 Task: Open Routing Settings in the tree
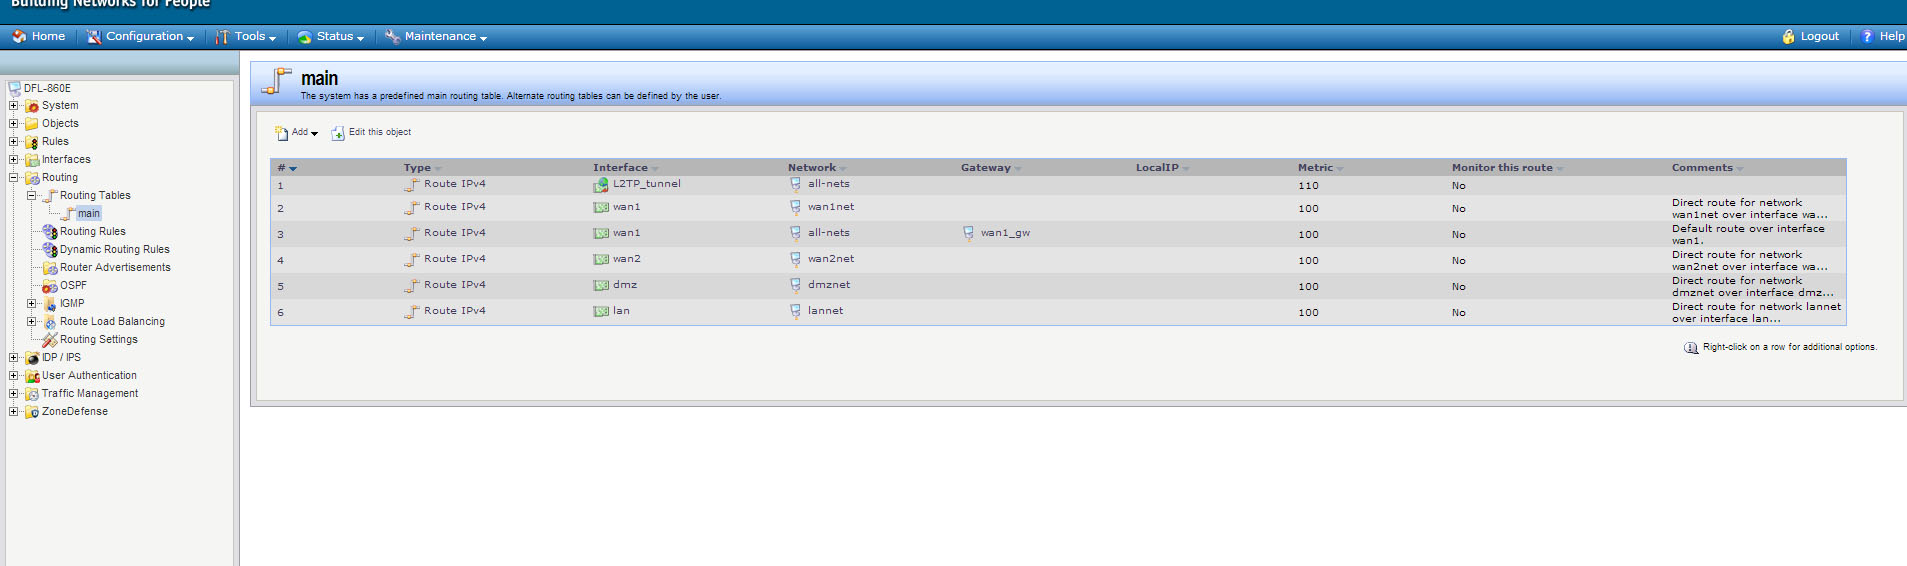98,339
